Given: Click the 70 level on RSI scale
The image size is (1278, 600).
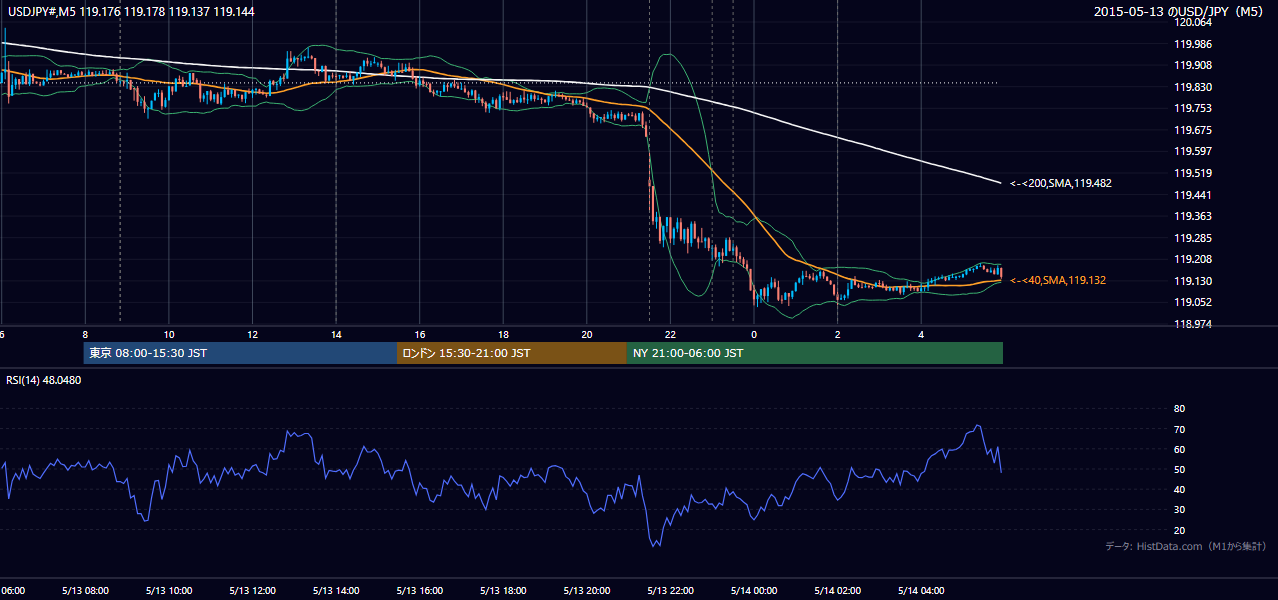Looking at the screenshot, I should [1179, 429].
